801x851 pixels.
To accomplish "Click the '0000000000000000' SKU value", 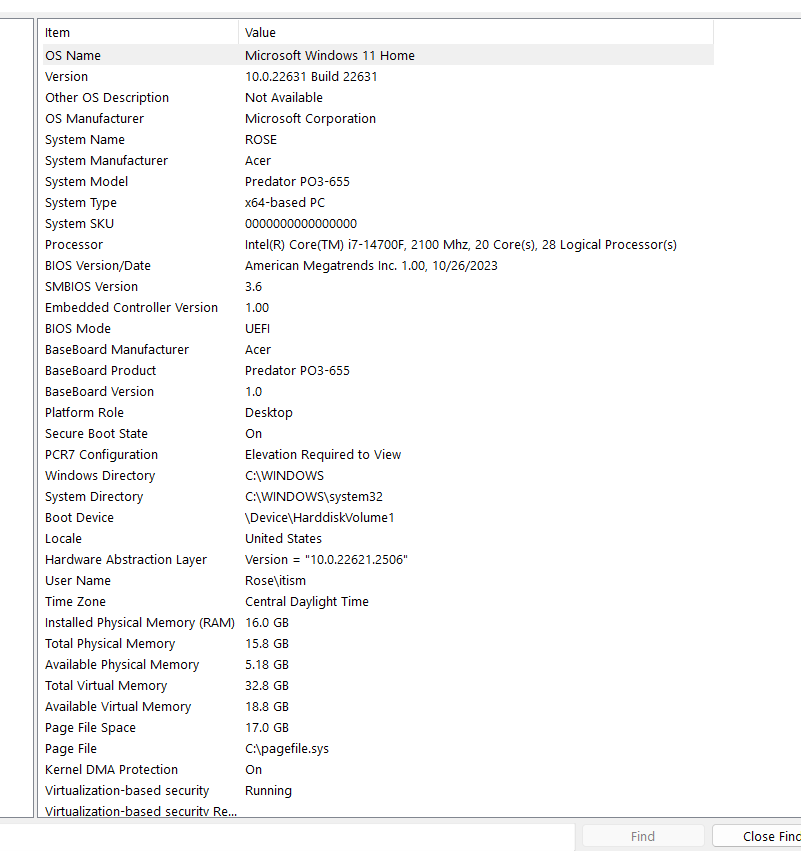I will pyautogui.click(x=301, y=224).
